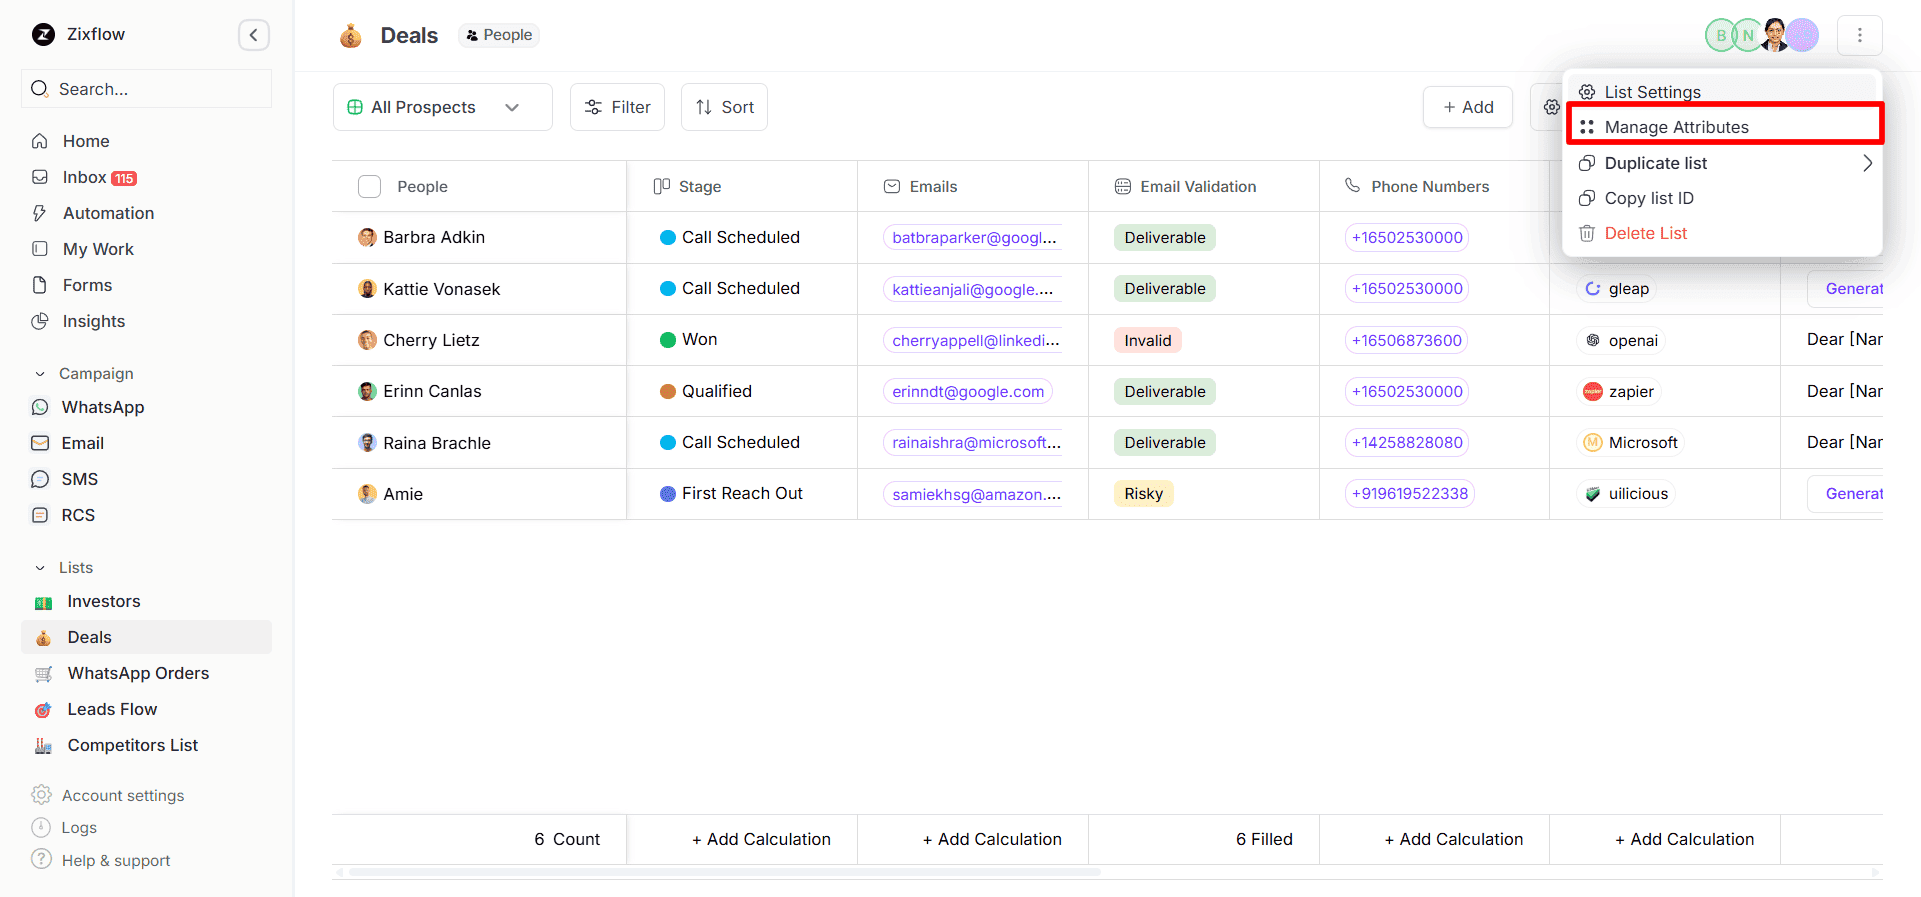Open WhatsApp campaign
Screen dimensions: 1921x897
pyautogui.click(x=102, y=407)
